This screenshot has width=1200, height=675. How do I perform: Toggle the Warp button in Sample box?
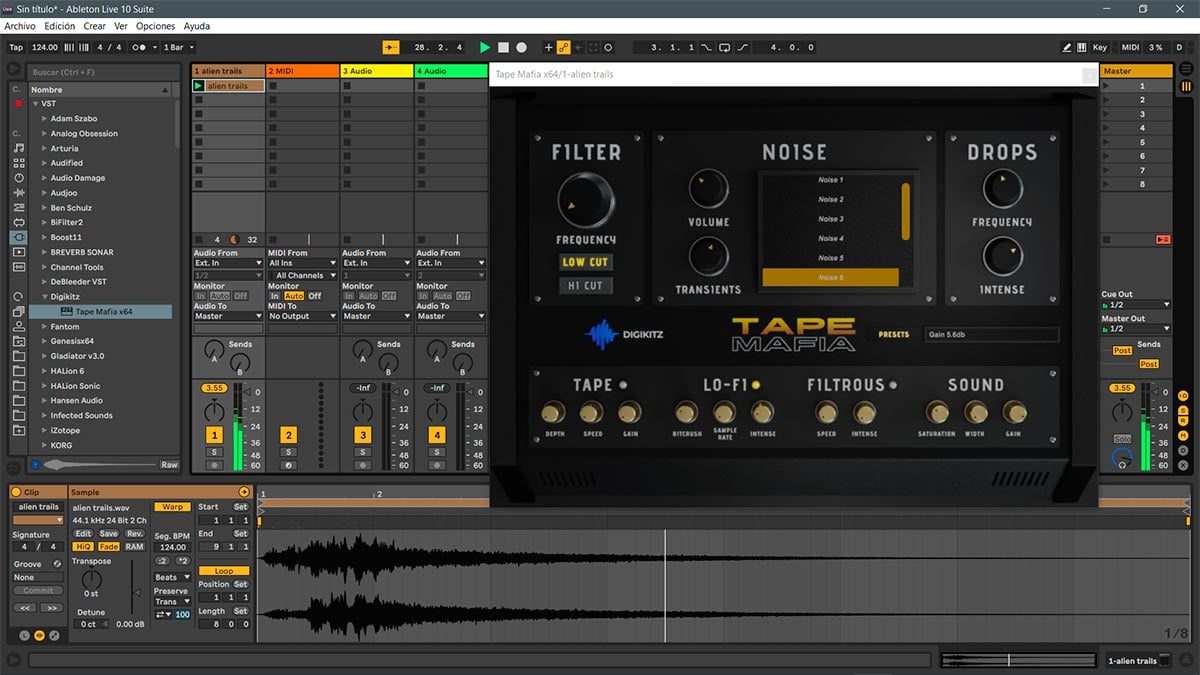[x=173, y=507]
